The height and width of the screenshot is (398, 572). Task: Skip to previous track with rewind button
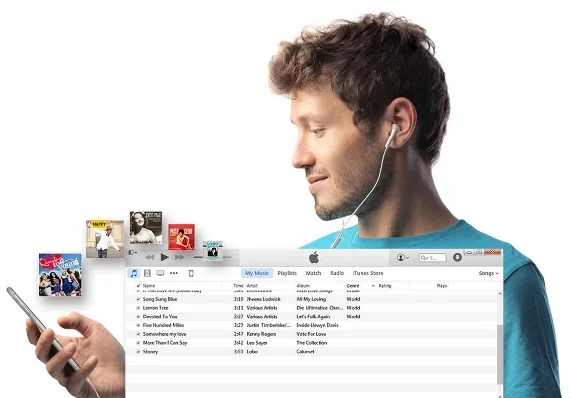coord(150,257)
